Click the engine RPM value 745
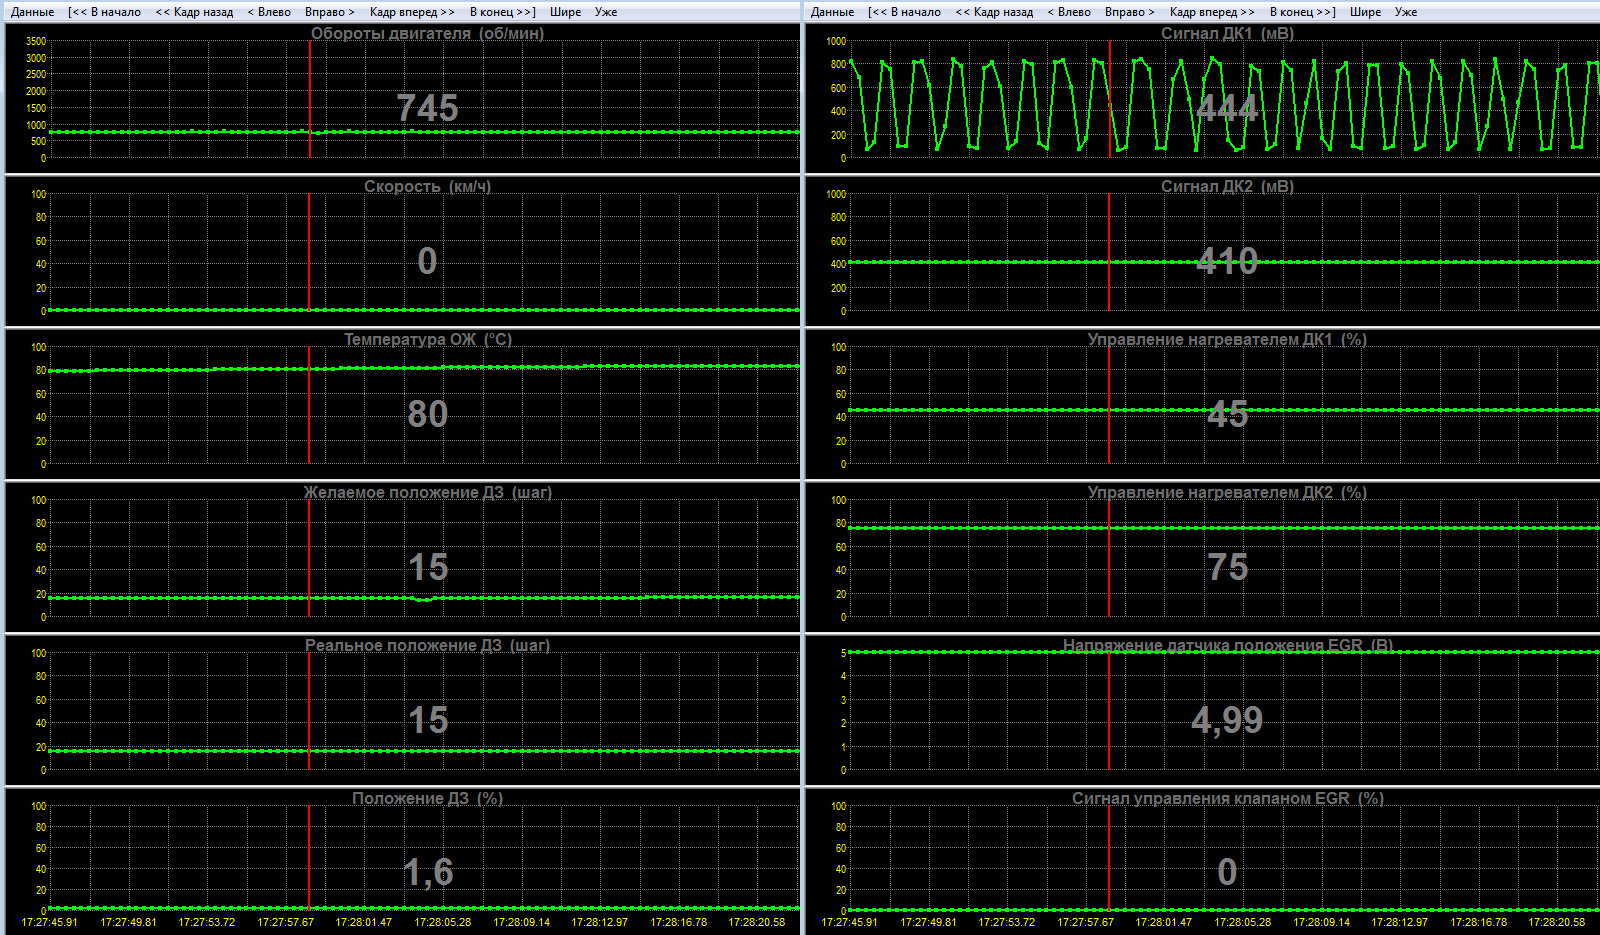The image size is (1600, 935). pos(427,108)
